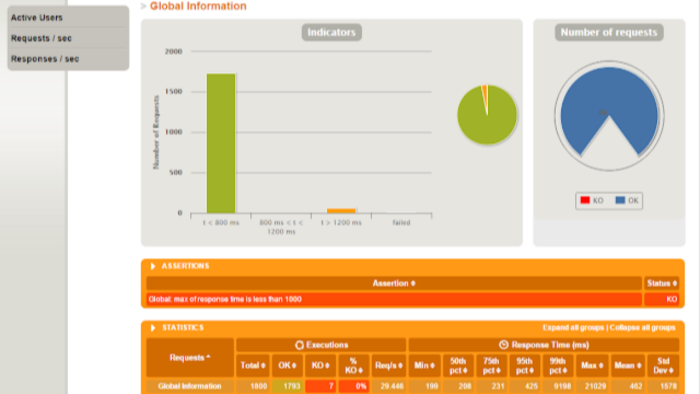This screenshot has width=700, height=394.
Task: Click the green t < 800 ms bar
Action: [x=221, y=143]
